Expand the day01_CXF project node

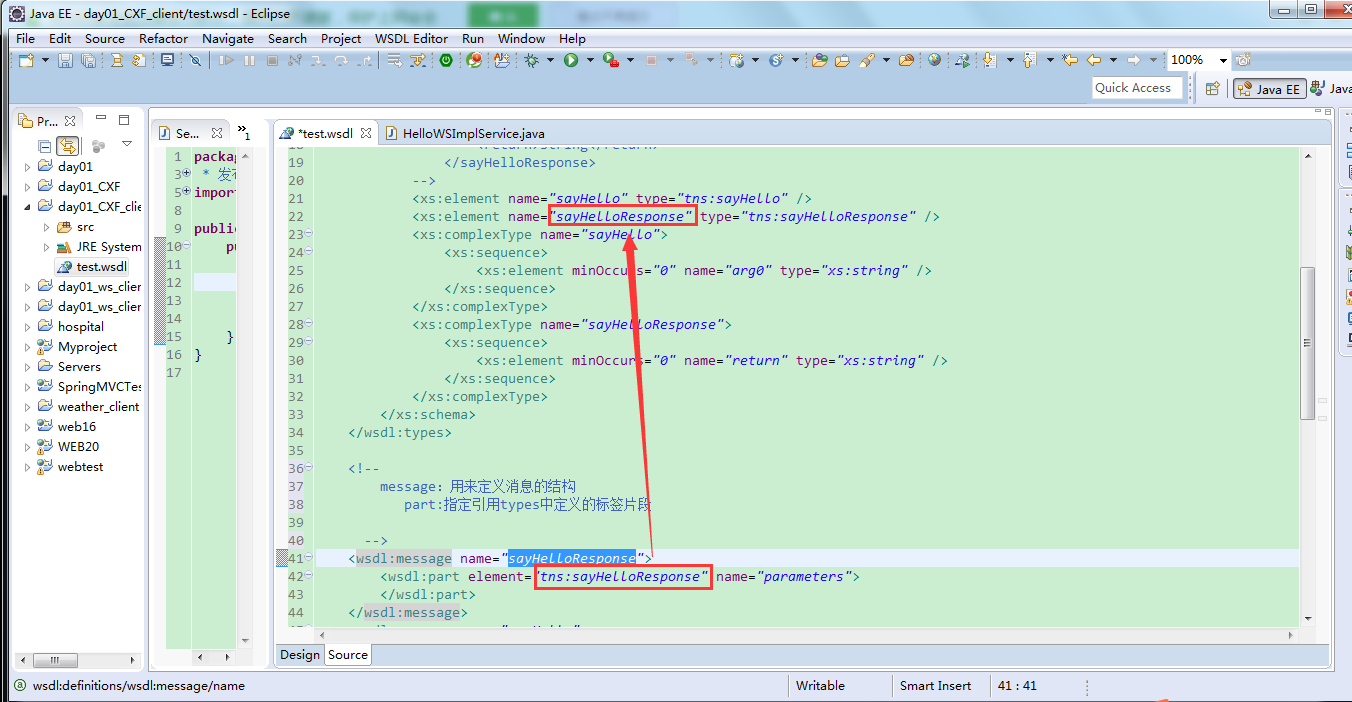[x=27, y=187]
